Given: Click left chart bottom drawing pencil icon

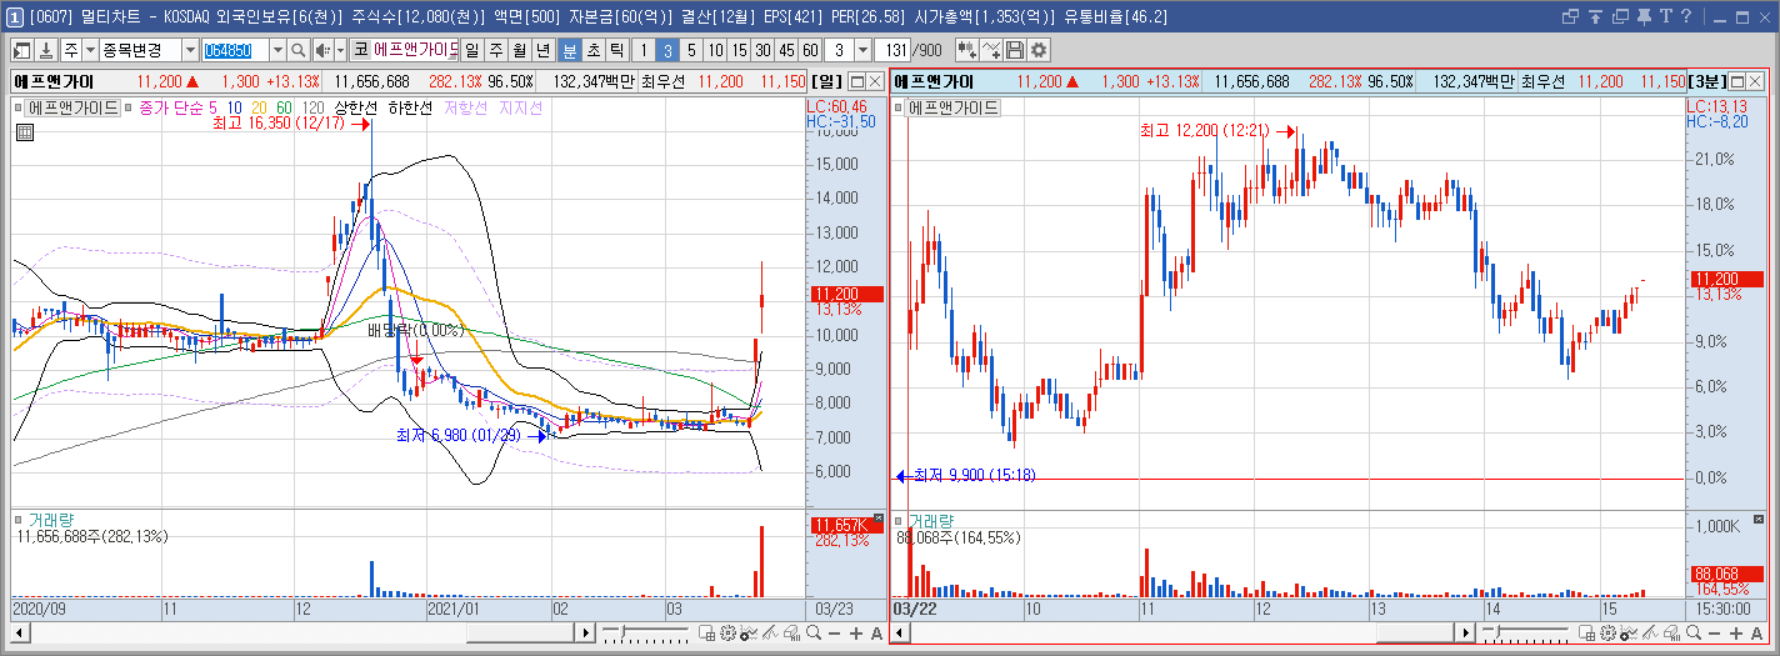Looking at the screenshot, I should (770, 633).
